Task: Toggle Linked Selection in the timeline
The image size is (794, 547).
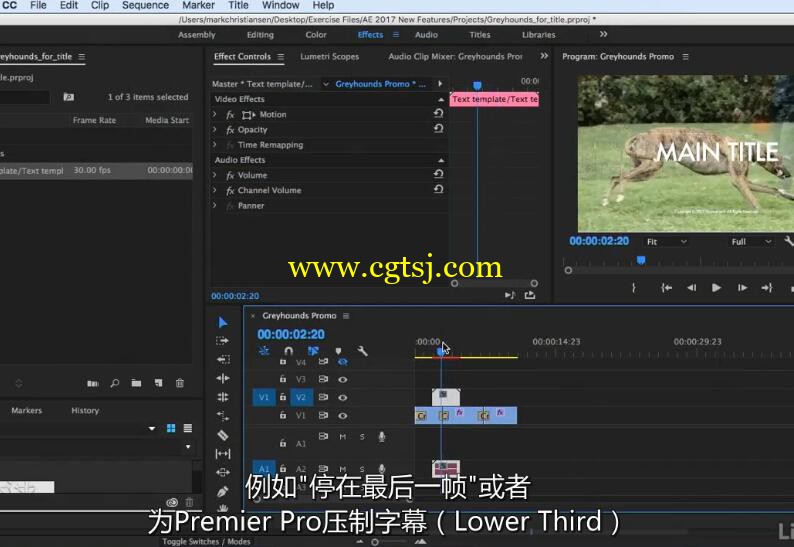Action: [x=313, y=351]
